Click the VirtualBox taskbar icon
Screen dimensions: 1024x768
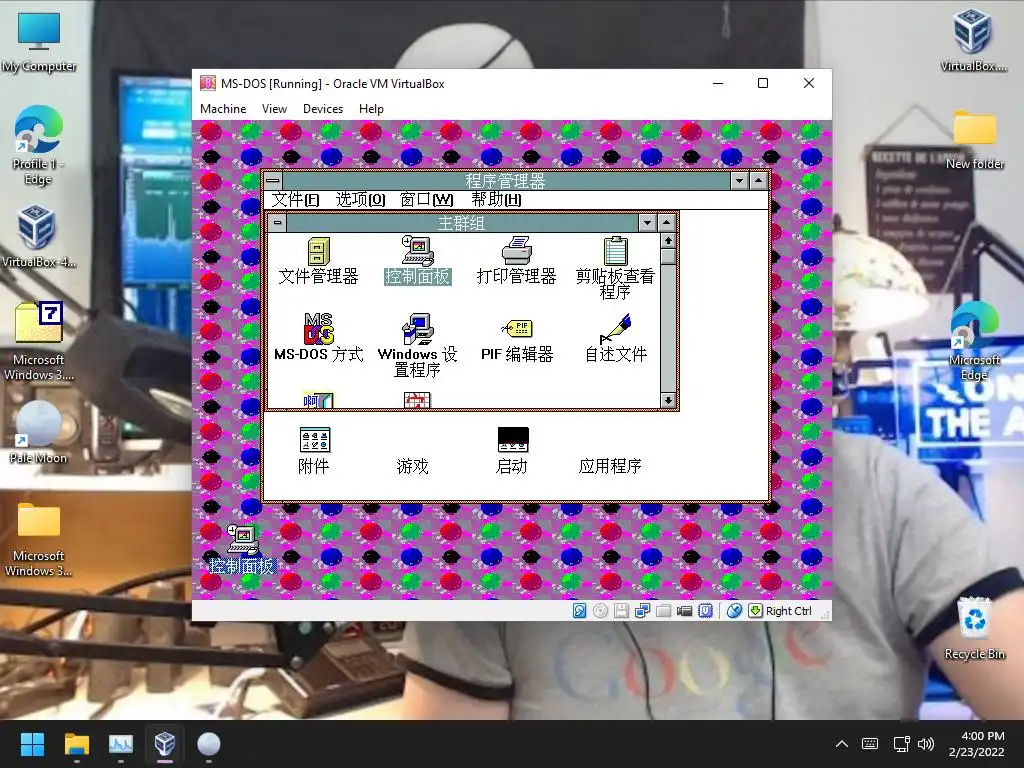[165, 743]
